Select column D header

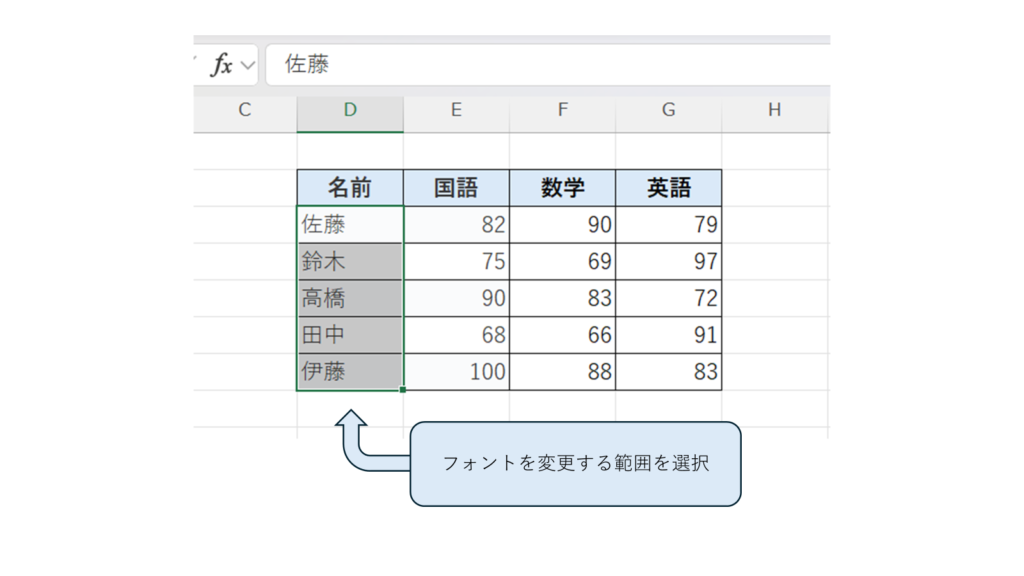click(350, 111)
